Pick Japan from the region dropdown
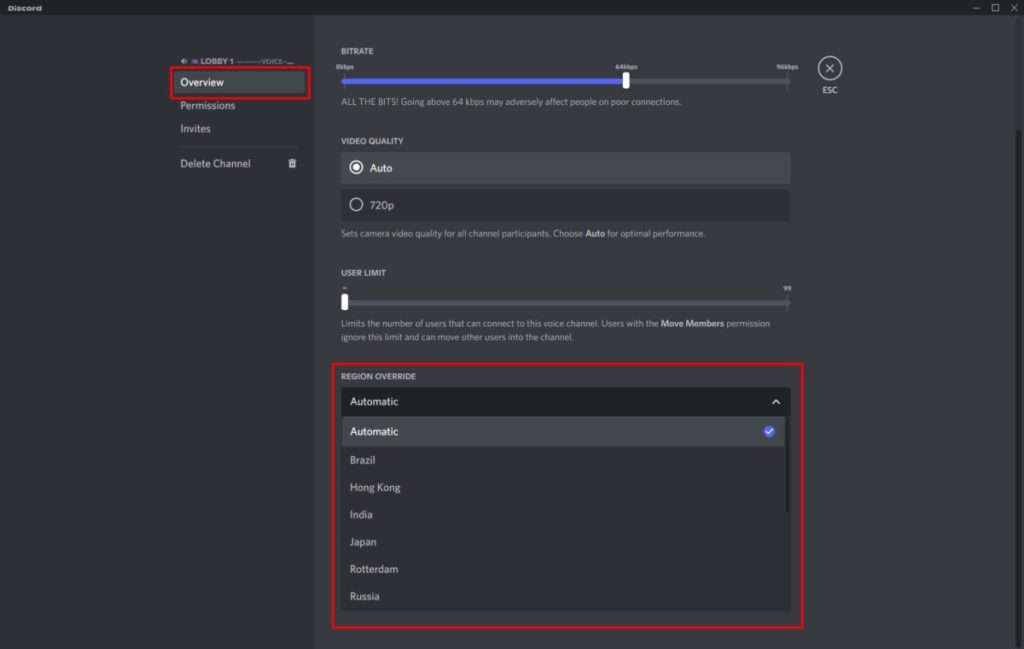This screenshot has width=1024, height=649. [363, 542]
